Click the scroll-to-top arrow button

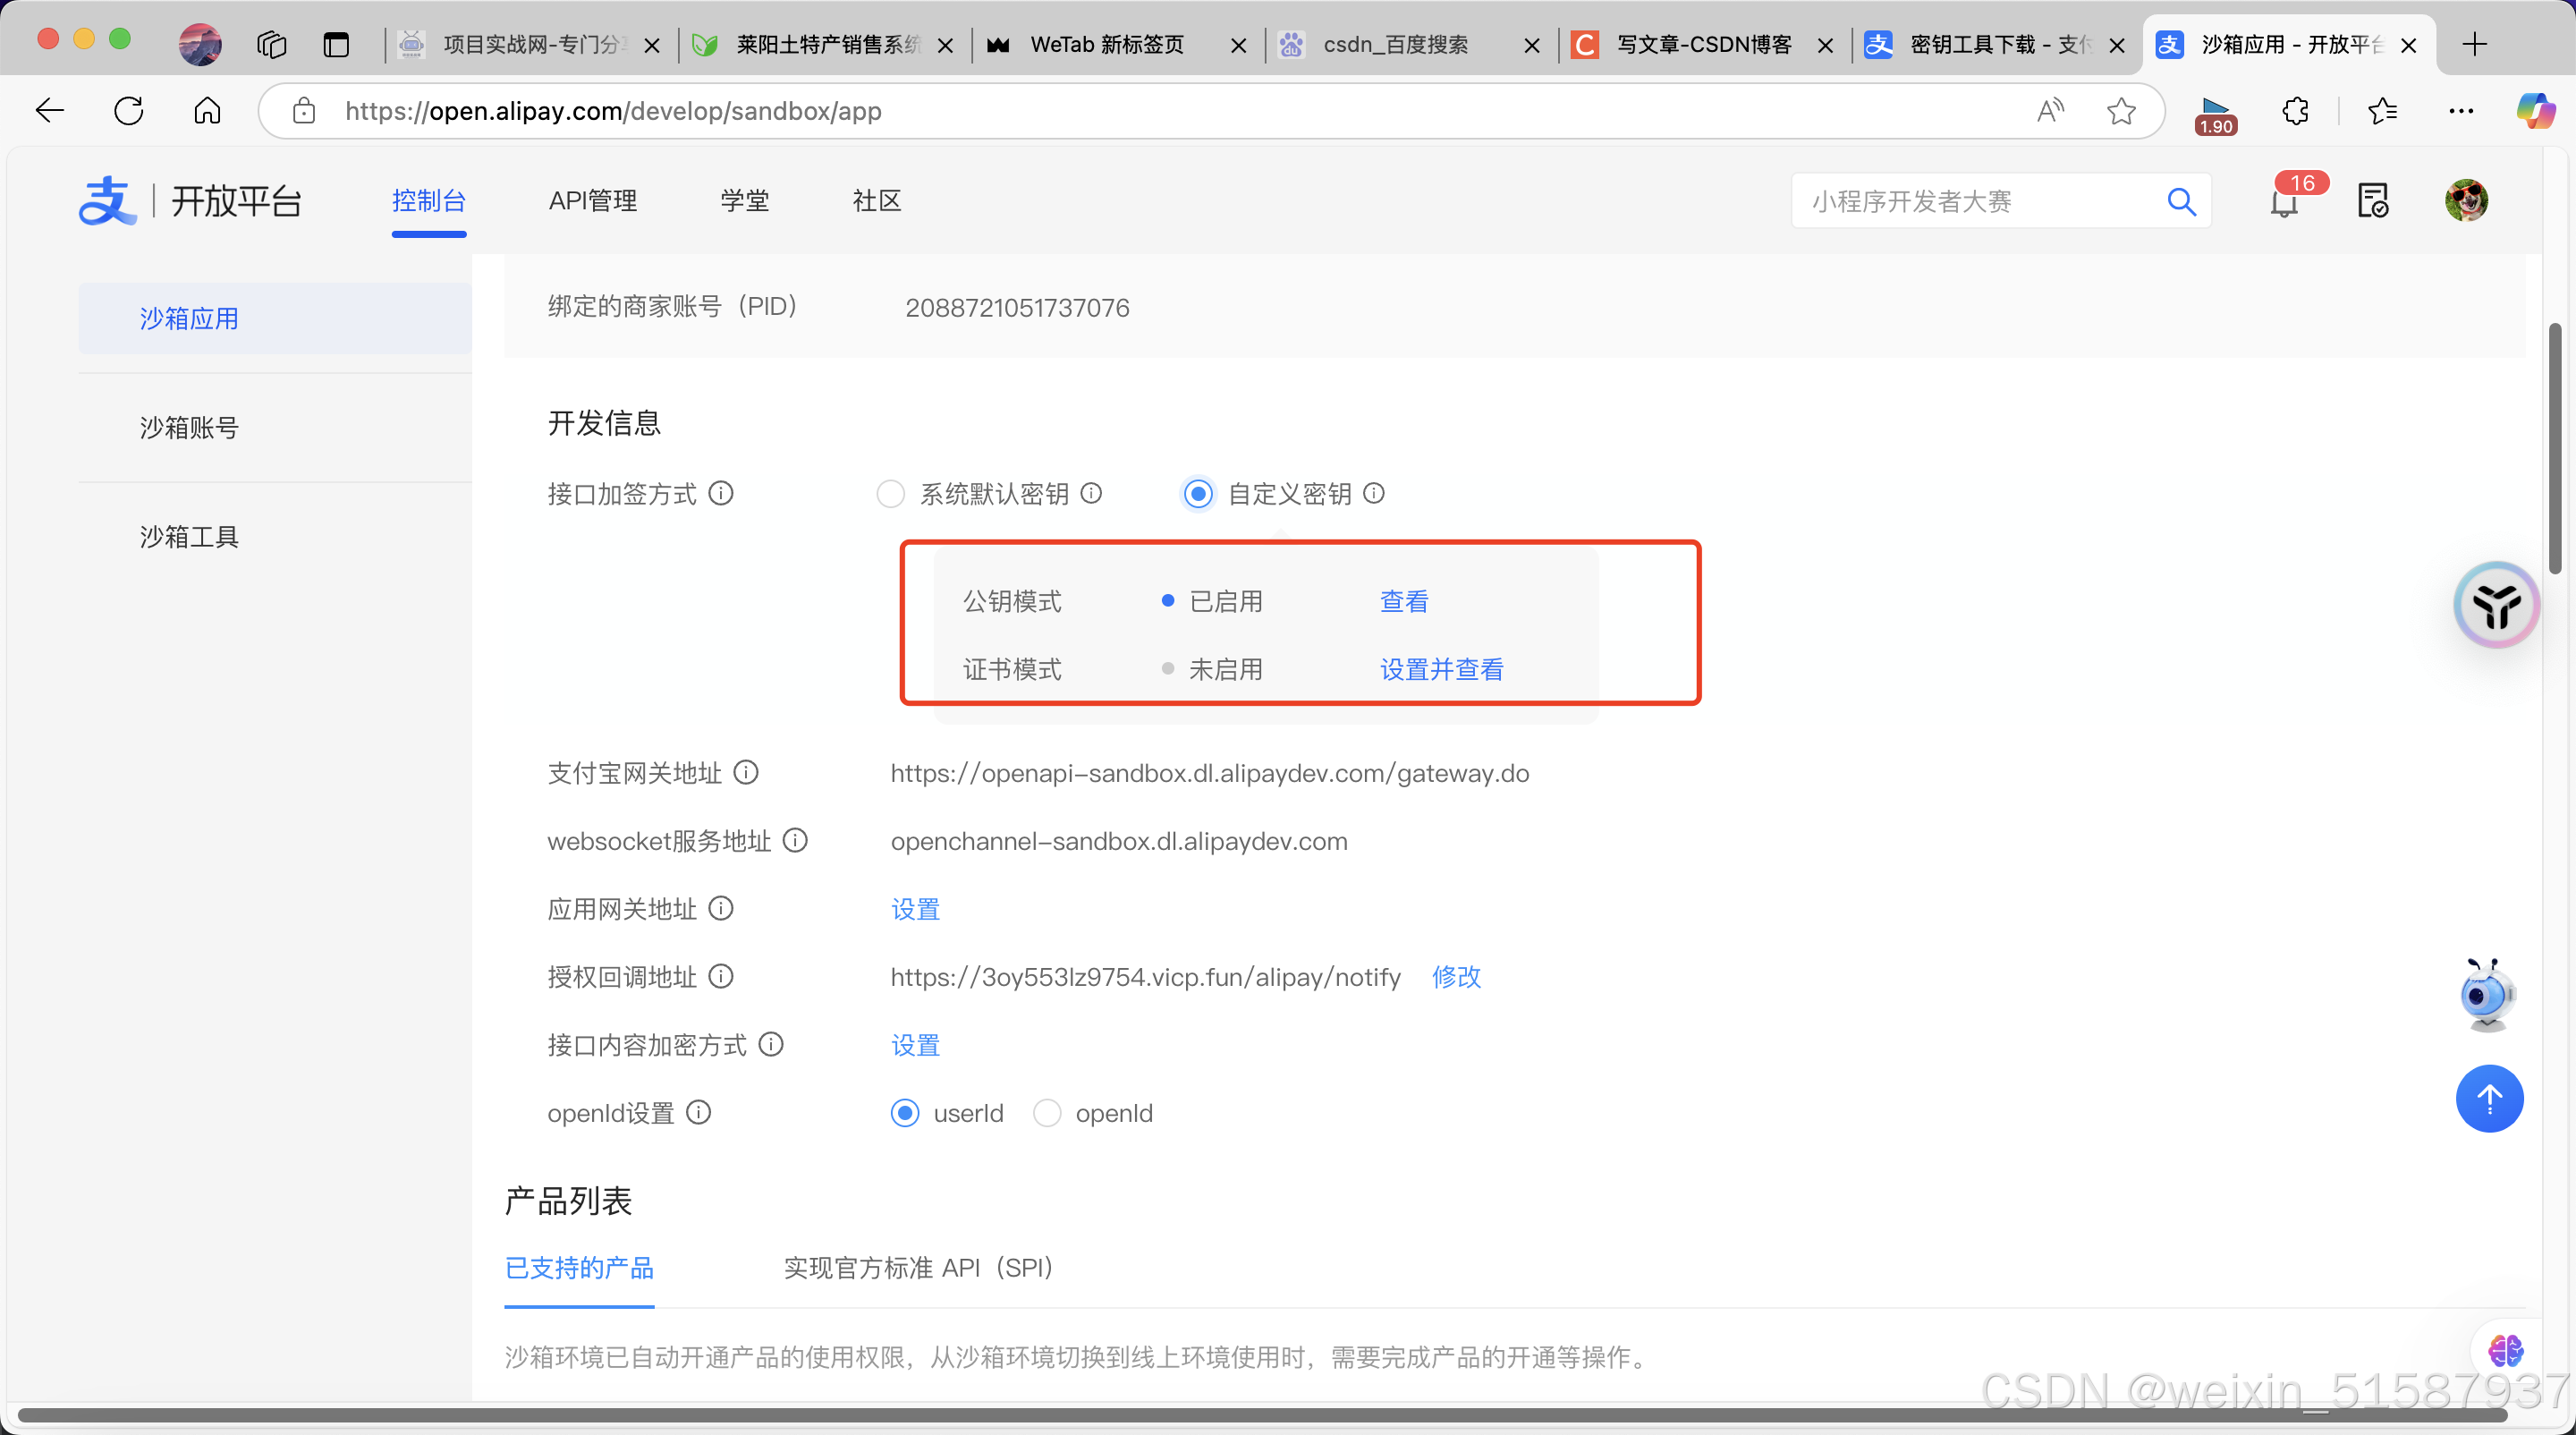tap(2490, 1098)
